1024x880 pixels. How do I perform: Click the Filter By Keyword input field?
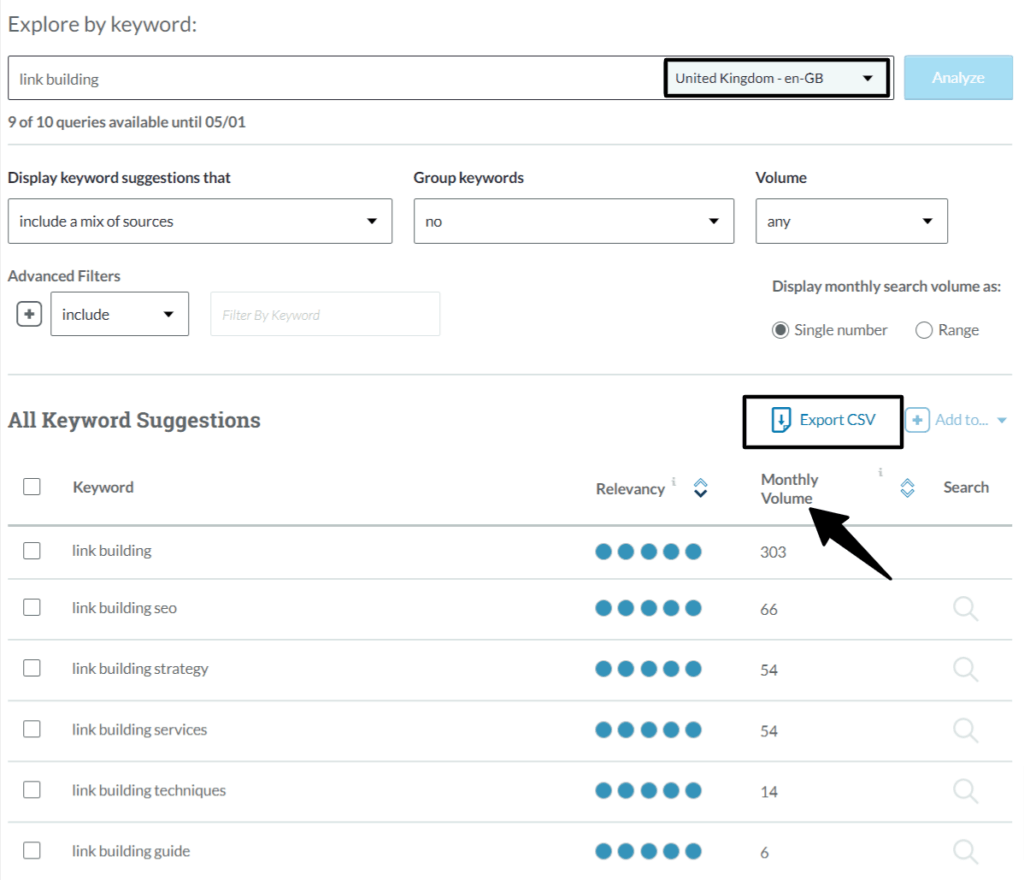pos(325,314)
